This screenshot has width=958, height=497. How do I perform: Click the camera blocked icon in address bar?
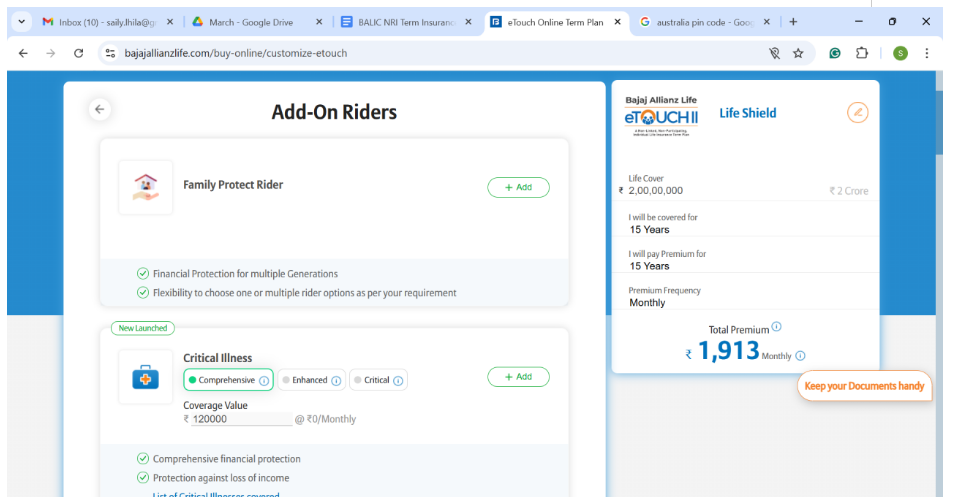774,53
